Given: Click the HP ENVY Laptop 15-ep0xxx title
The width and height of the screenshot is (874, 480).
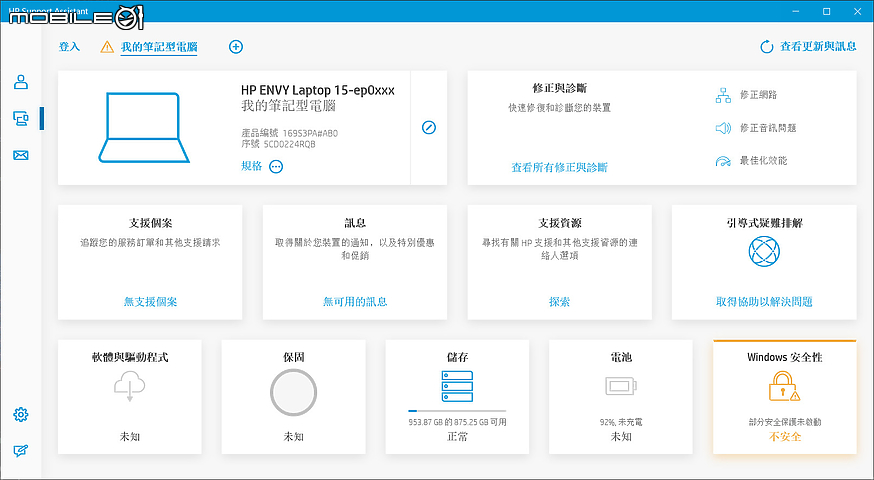Looking at the screenshot, I should [x=318, y=90].
